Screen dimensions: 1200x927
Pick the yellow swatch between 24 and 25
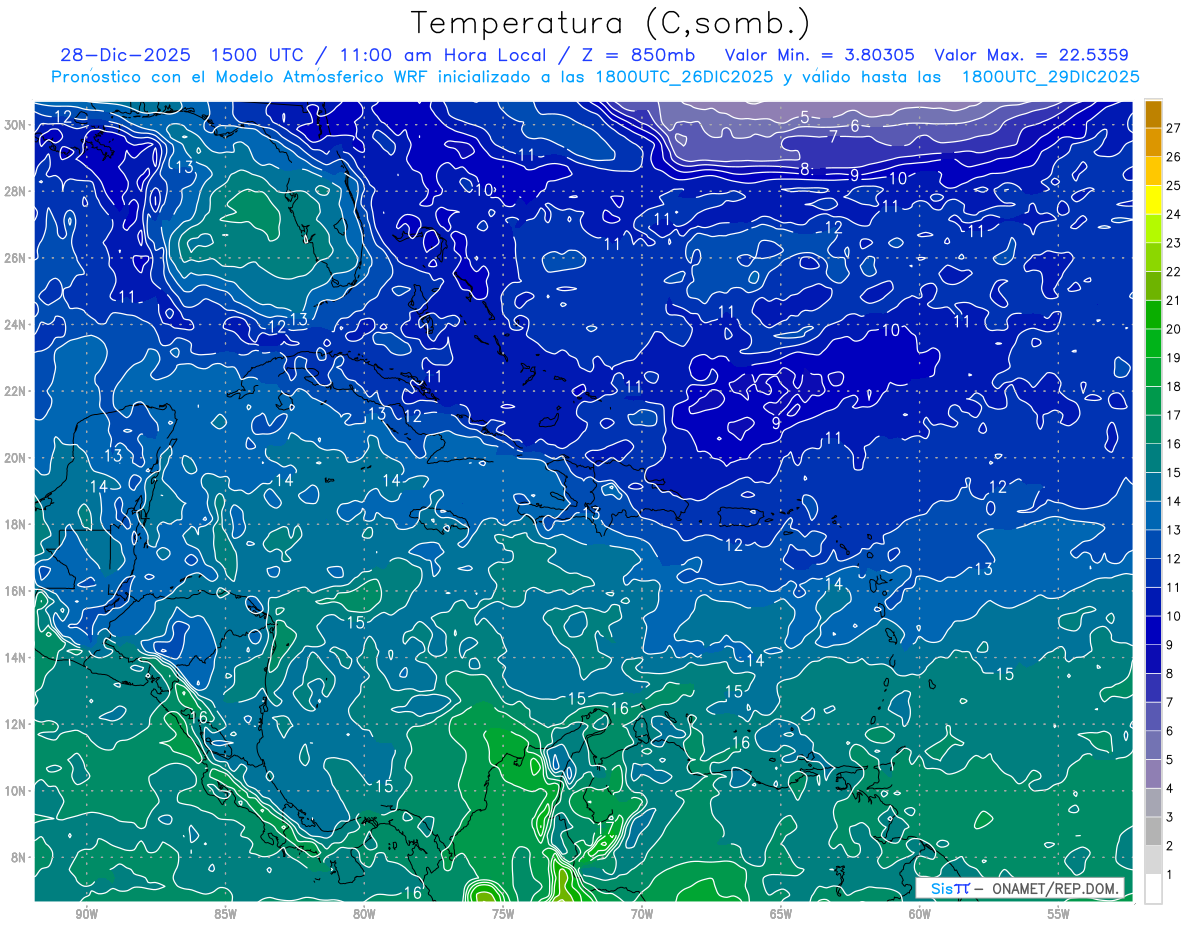1153,200
